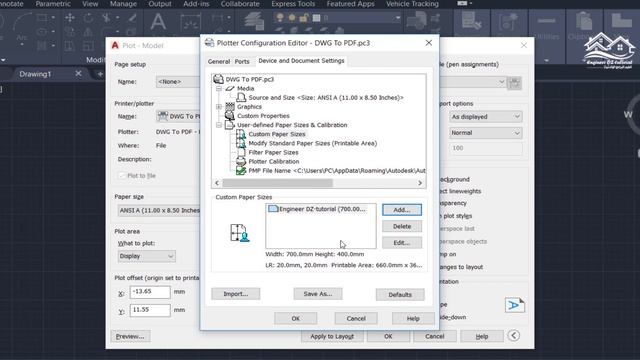The width and height of the screenshot is (640, 360).
Task: Select the Dimension tool in the ribbon
Action: click(191, 22)
